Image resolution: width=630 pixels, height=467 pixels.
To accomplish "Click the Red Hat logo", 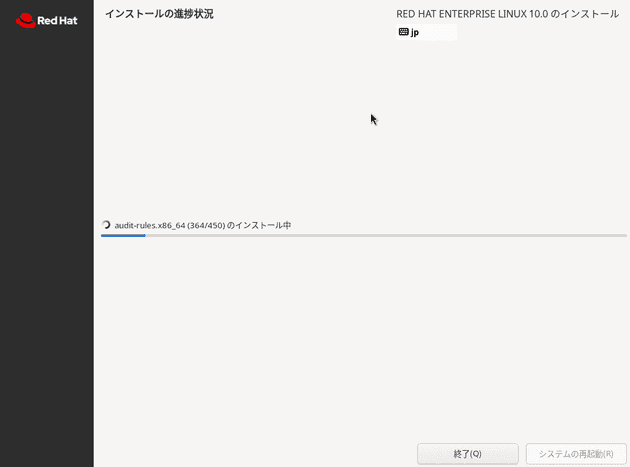I will (47, 20).
